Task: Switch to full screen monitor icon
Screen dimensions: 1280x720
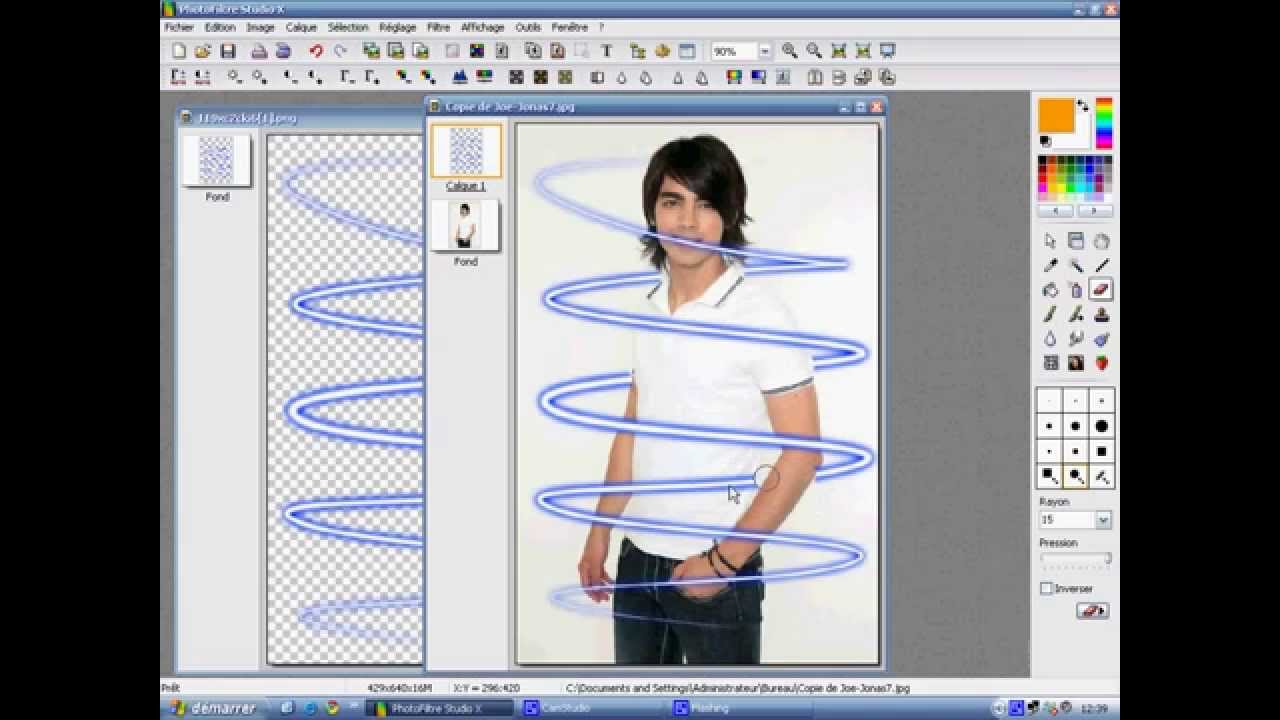Action: [887, 51]
